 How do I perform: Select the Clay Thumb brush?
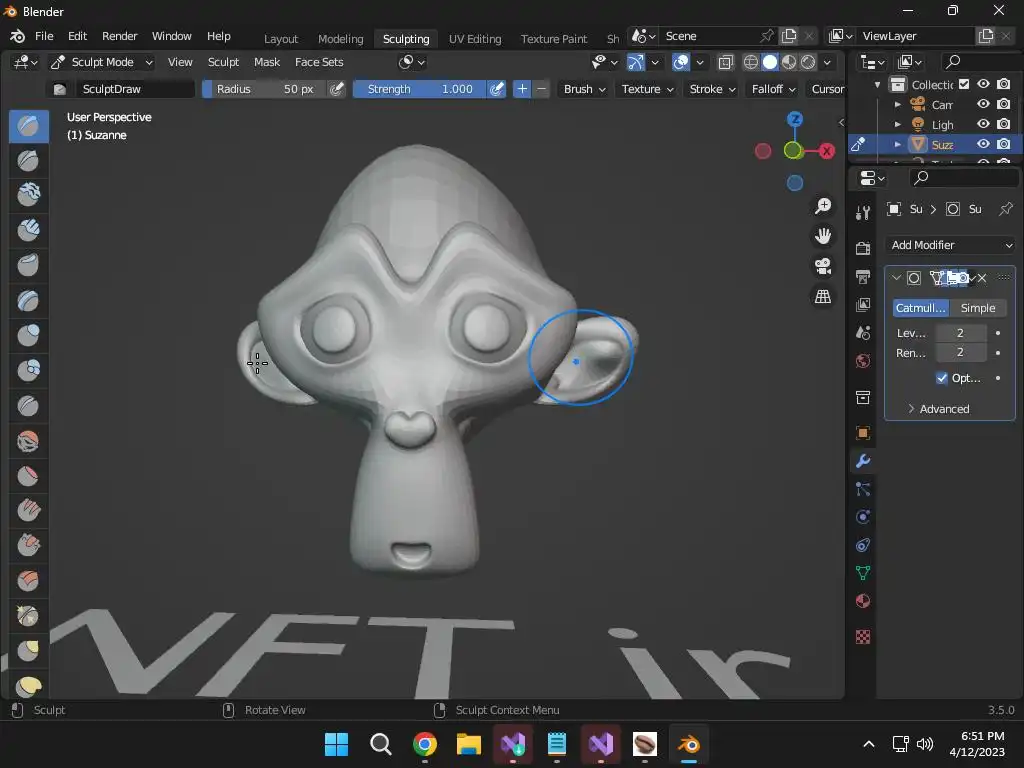(x=28, y=265)
